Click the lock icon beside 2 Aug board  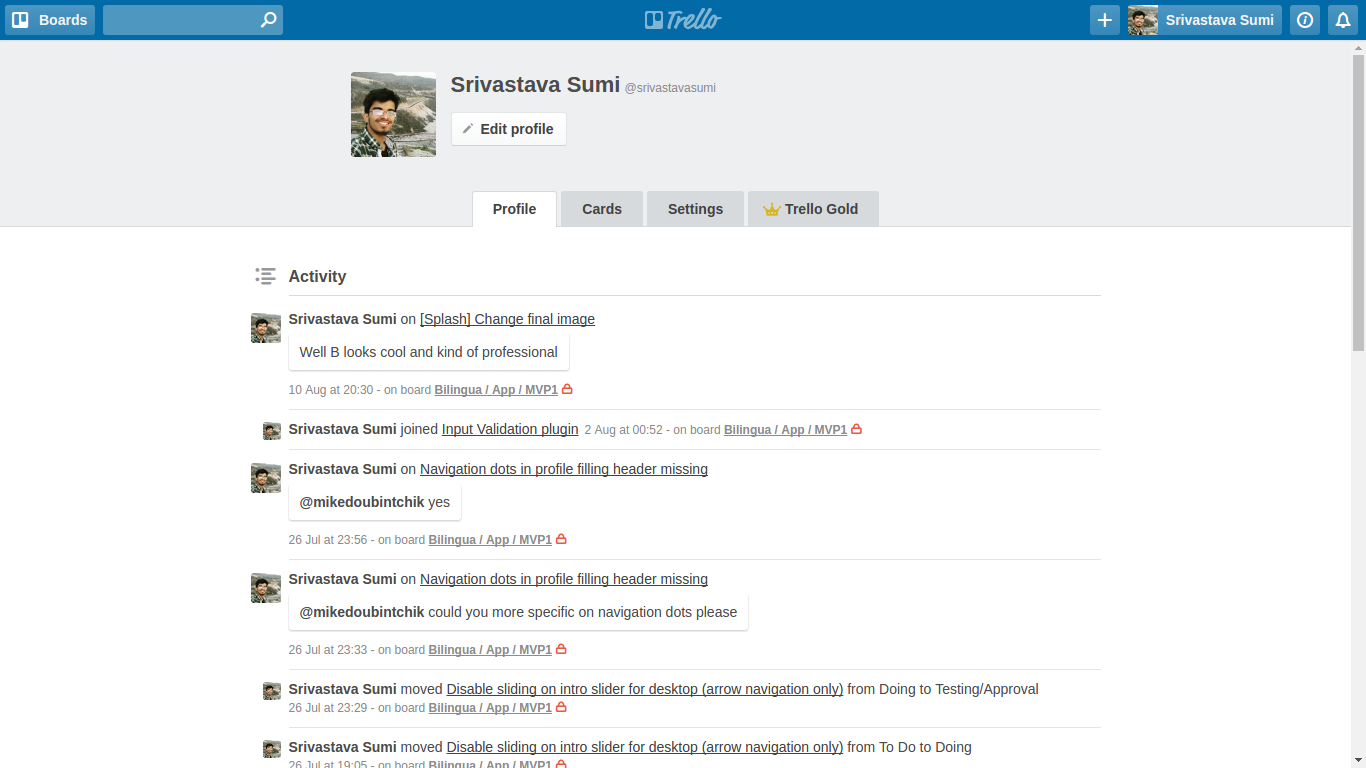[857, 429]
